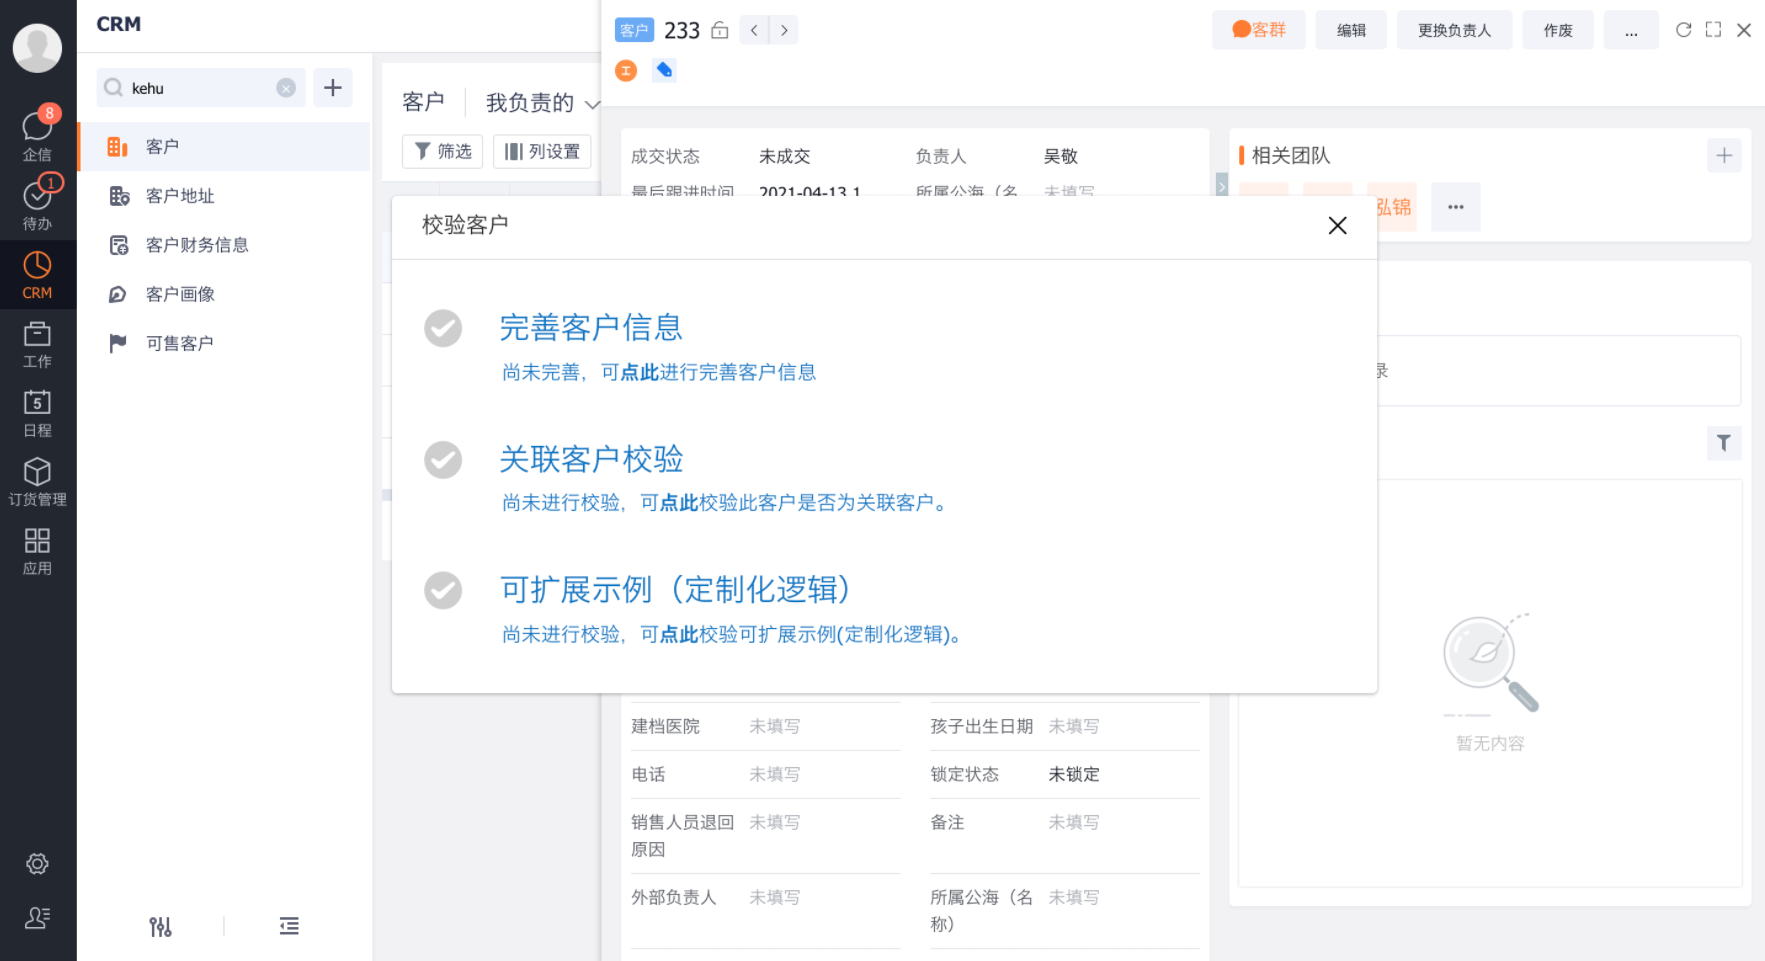The image size is (1765, 961).
Task: Click the 相关团队 section title
Action: (1291, 156)
